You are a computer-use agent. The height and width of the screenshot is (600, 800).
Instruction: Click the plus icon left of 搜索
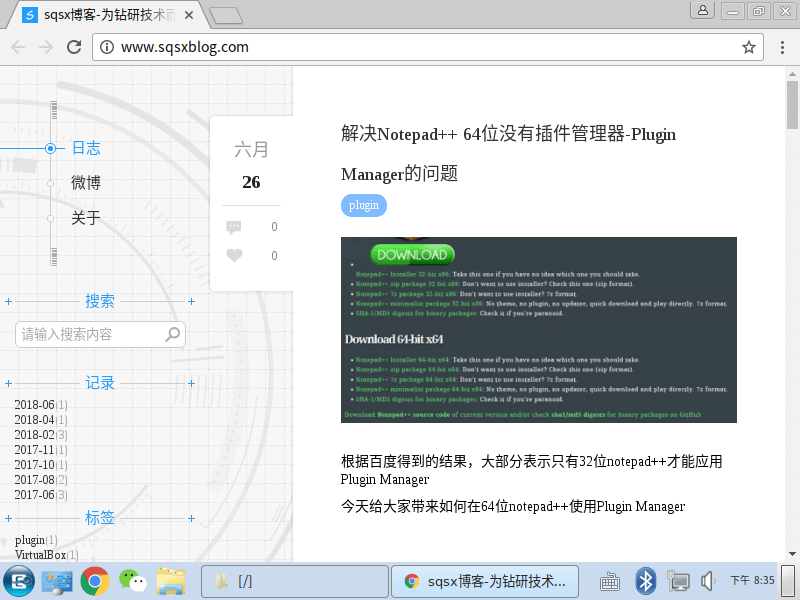tap(8, 302)
